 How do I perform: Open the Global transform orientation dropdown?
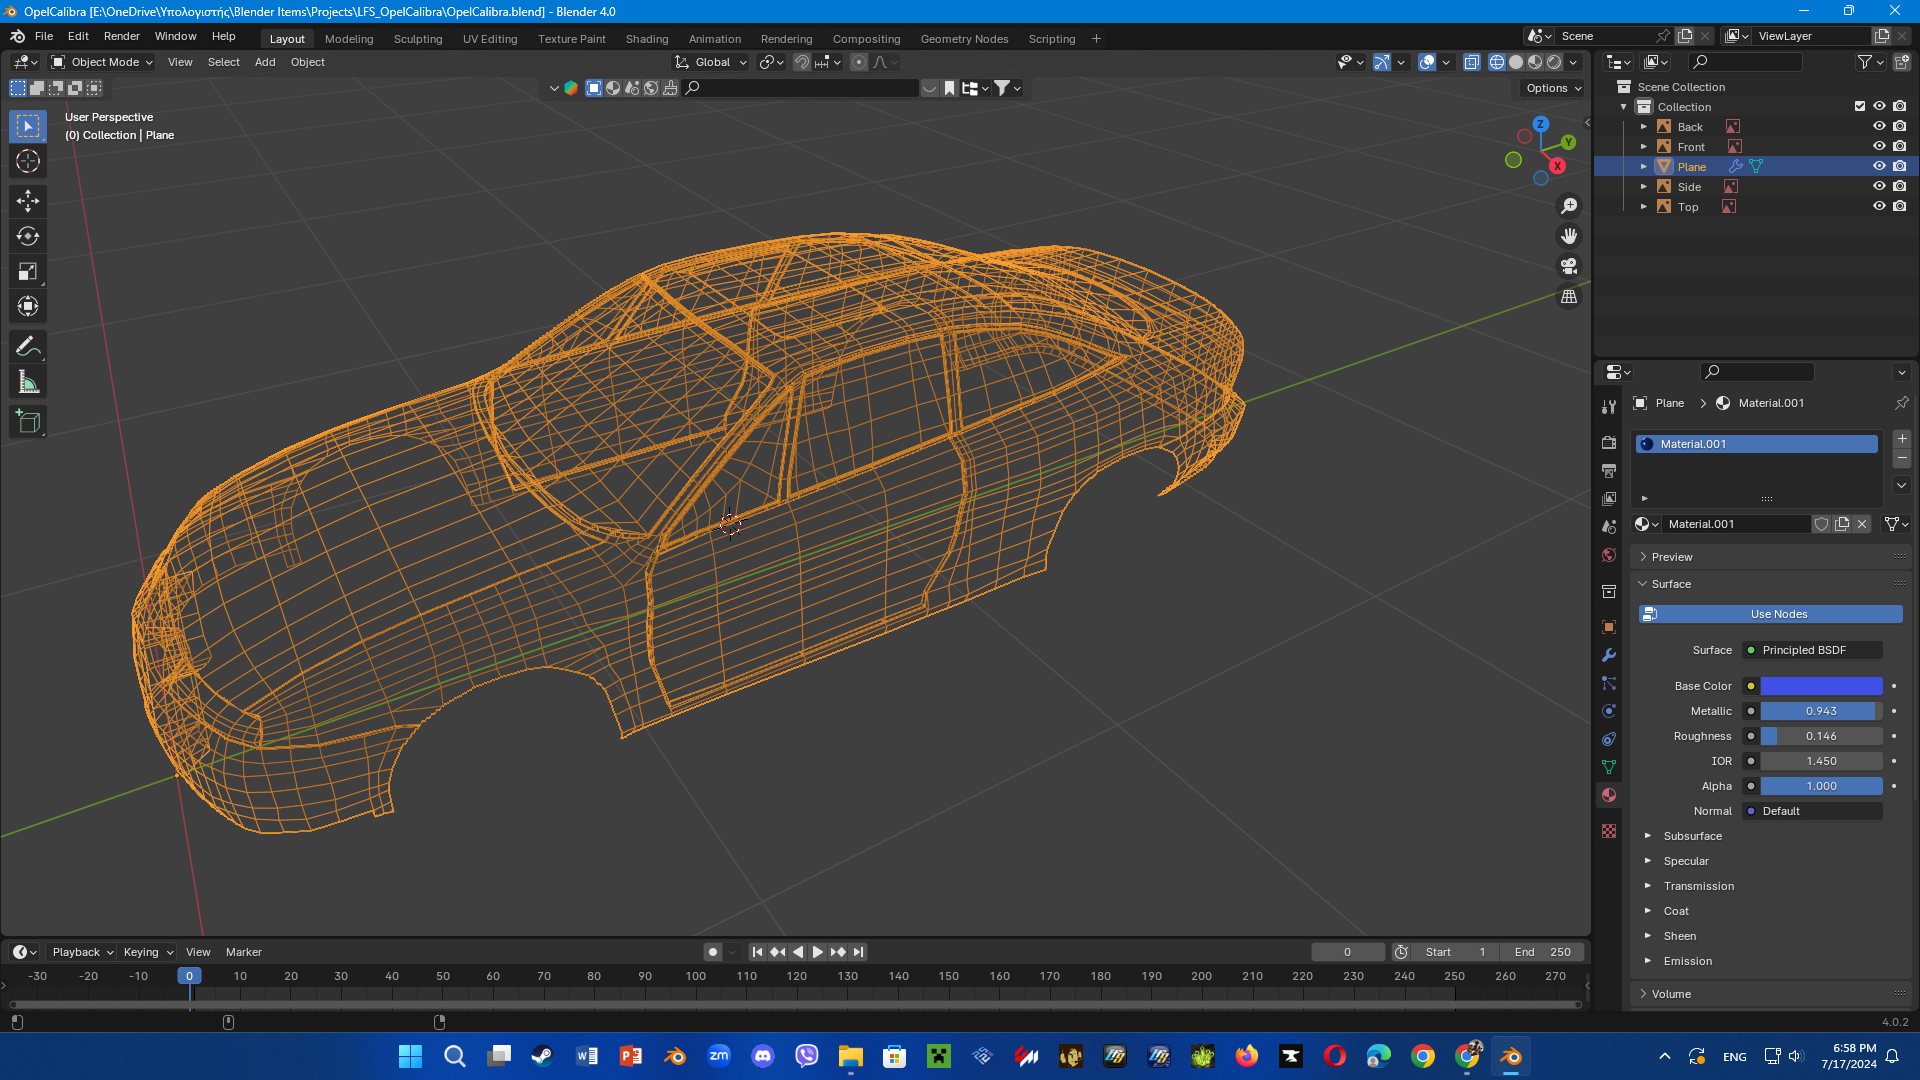coord(712,62)
